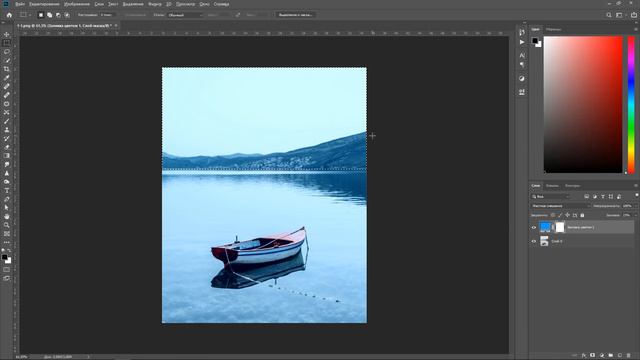Select the Rectangular Marquee tool in toolbox
The image size is (640, 360).
7,43
